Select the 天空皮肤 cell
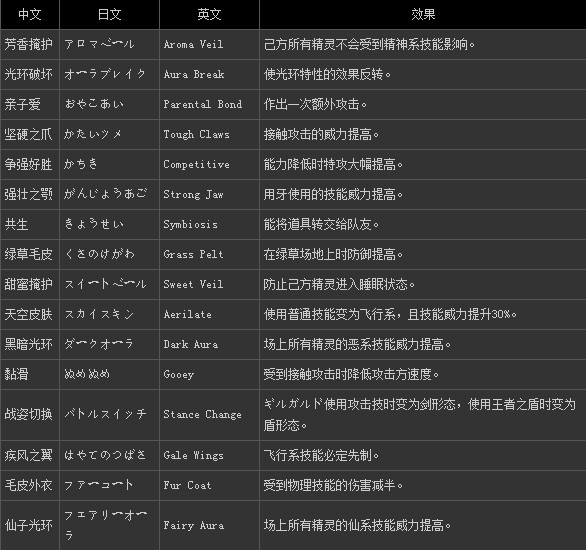 pyautogui.click(x=30, y=314)
